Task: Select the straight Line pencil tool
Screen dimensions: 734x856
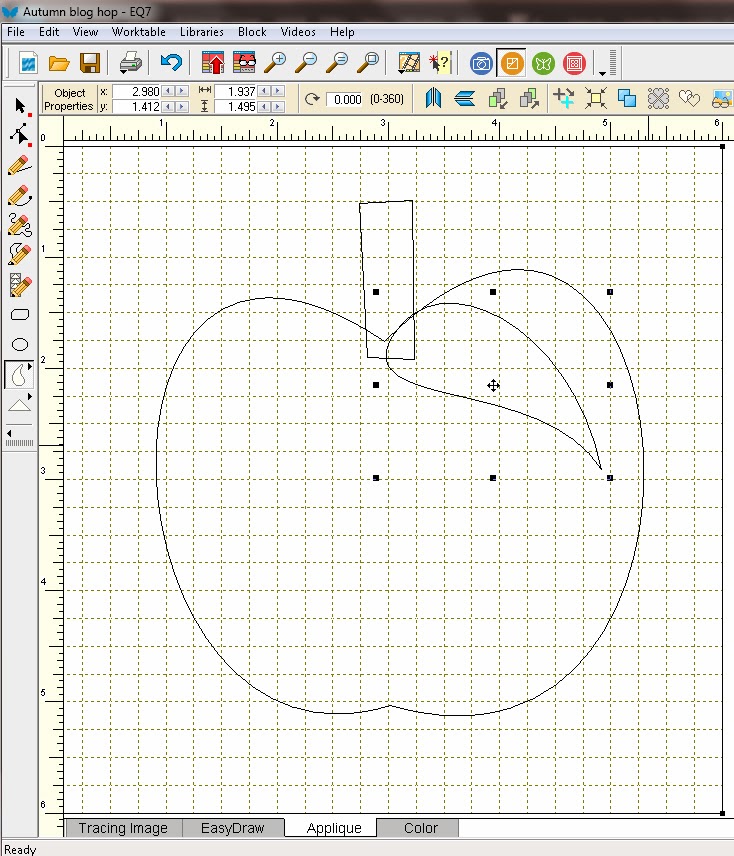Action: (x=20, y=165)
